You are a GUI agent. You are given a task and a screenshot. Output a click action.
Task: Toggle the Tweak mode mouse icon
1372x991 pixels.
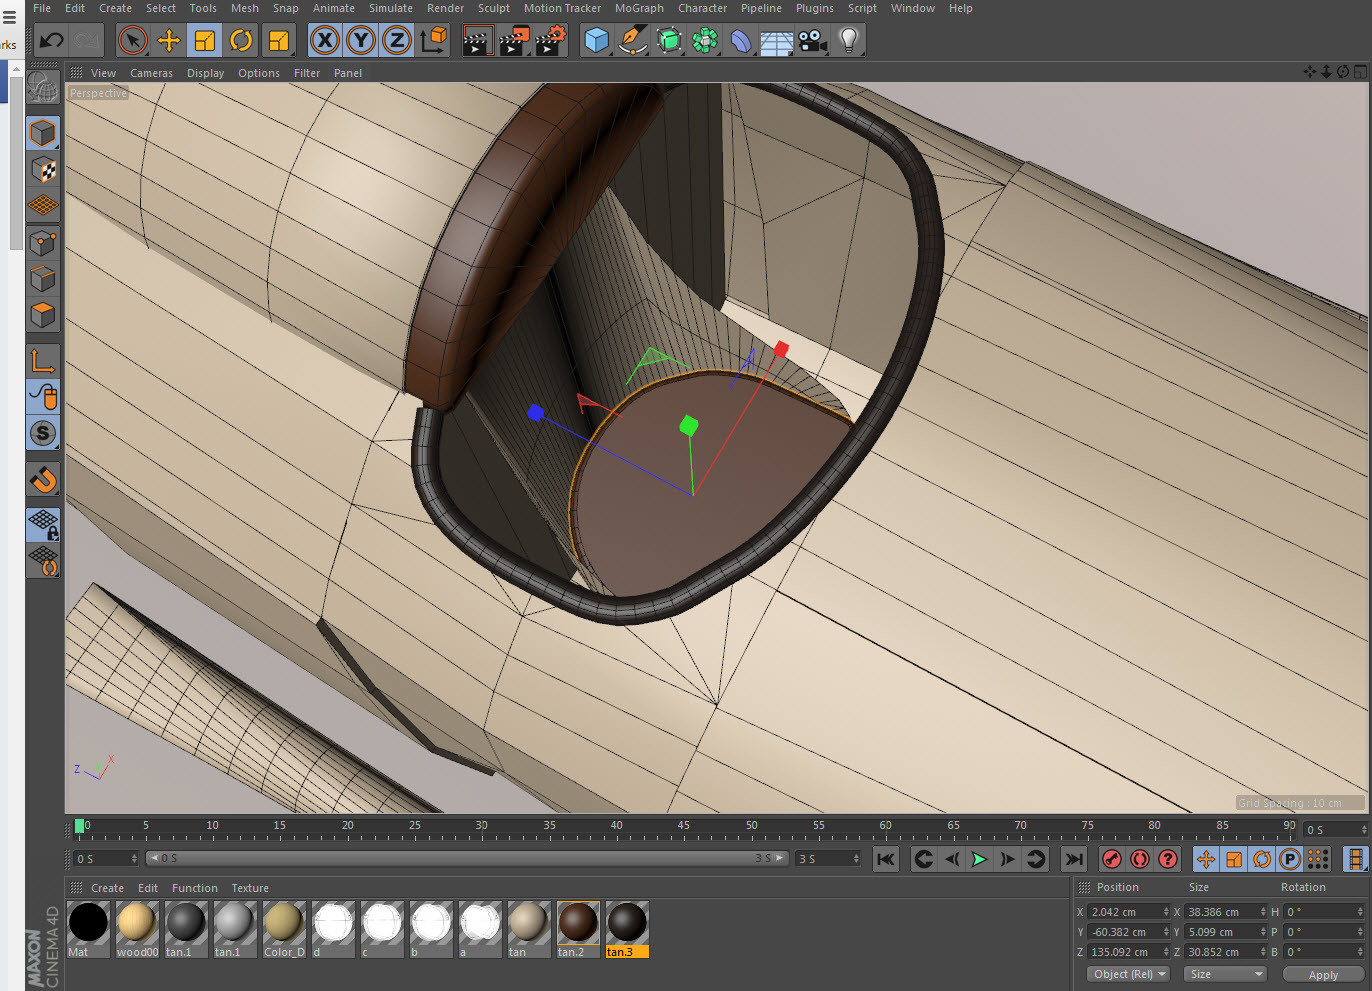[43, 397]
